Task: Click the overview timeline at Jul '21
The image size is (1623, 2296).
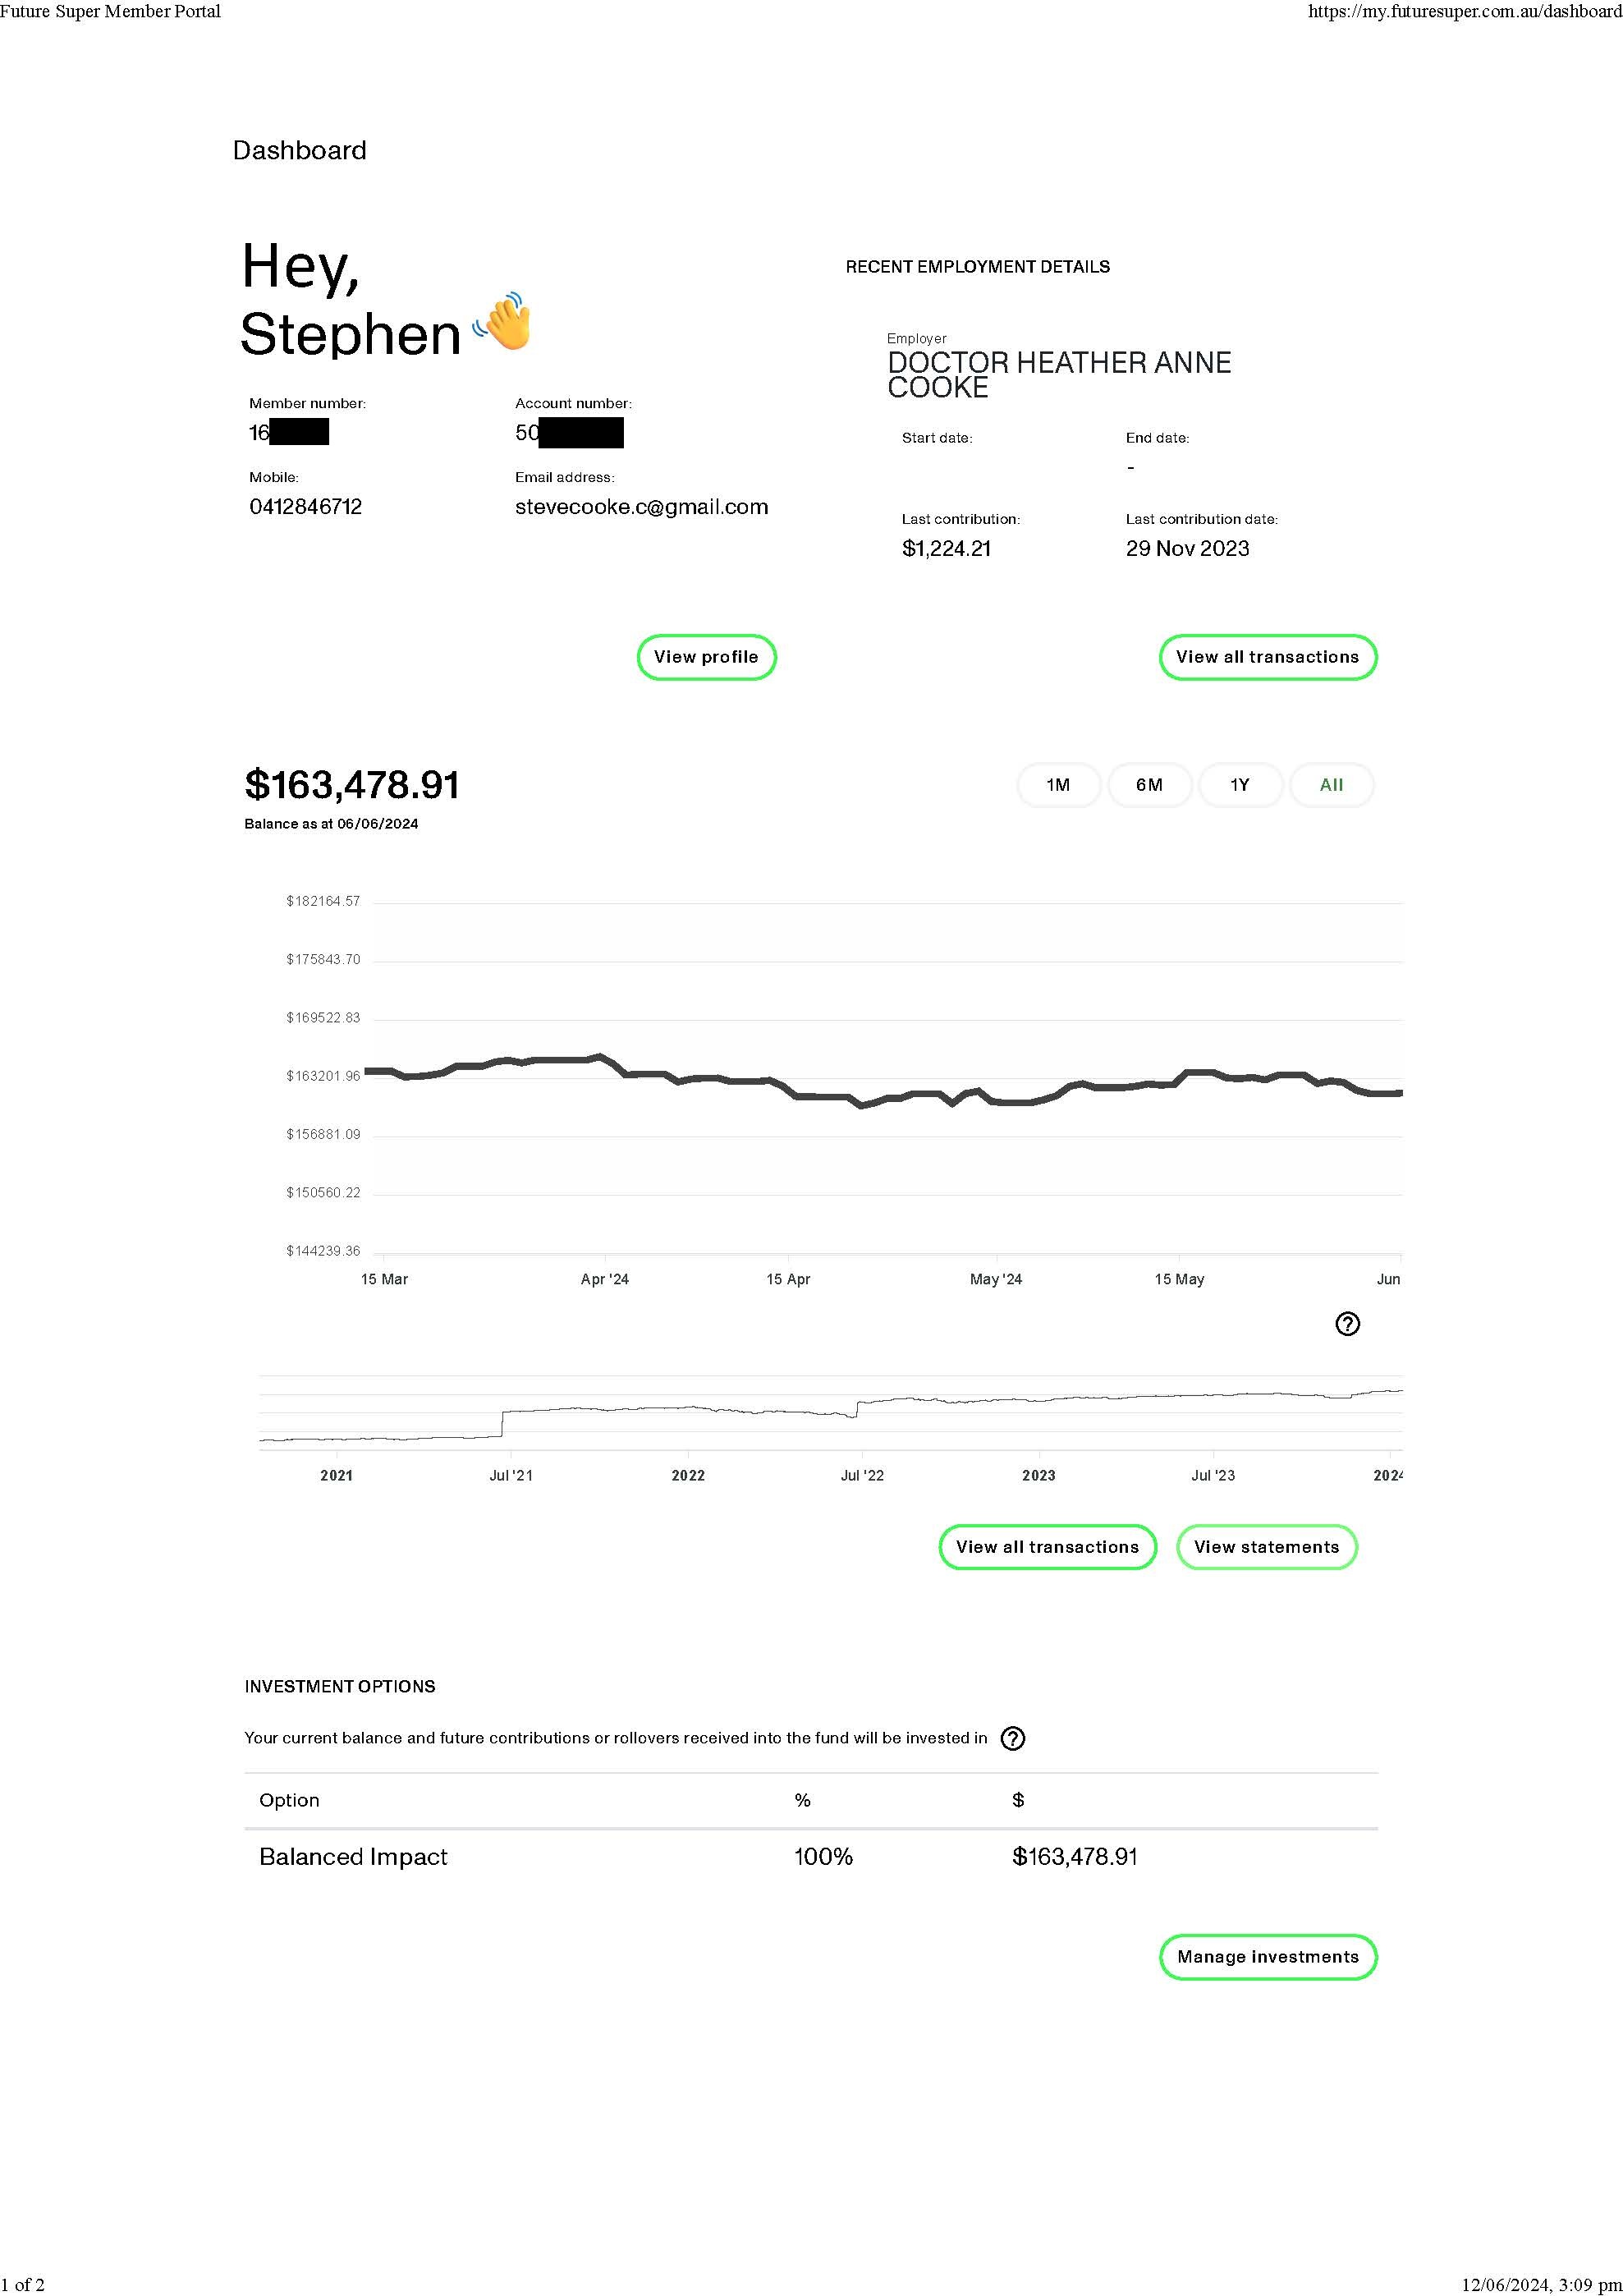Action: pyautogui.click(x=511, y=1420)
